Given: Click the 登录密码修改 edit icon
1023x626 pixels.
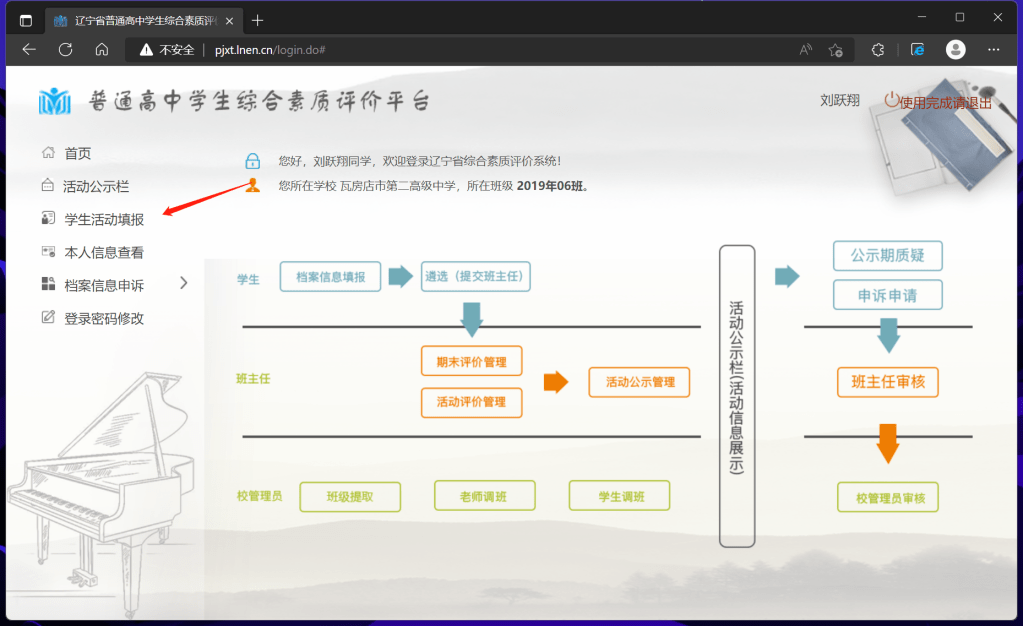Looking at the screenshot, I should 48,318.
